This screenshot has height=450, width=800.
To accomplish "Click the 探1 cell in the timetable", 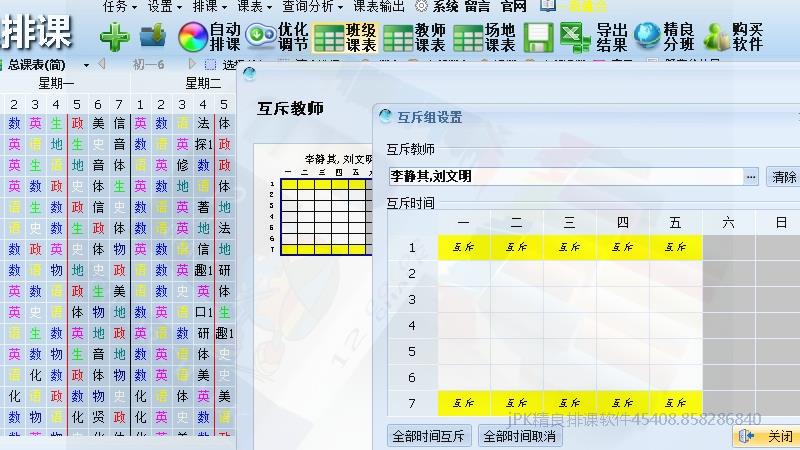I will 203,144.
